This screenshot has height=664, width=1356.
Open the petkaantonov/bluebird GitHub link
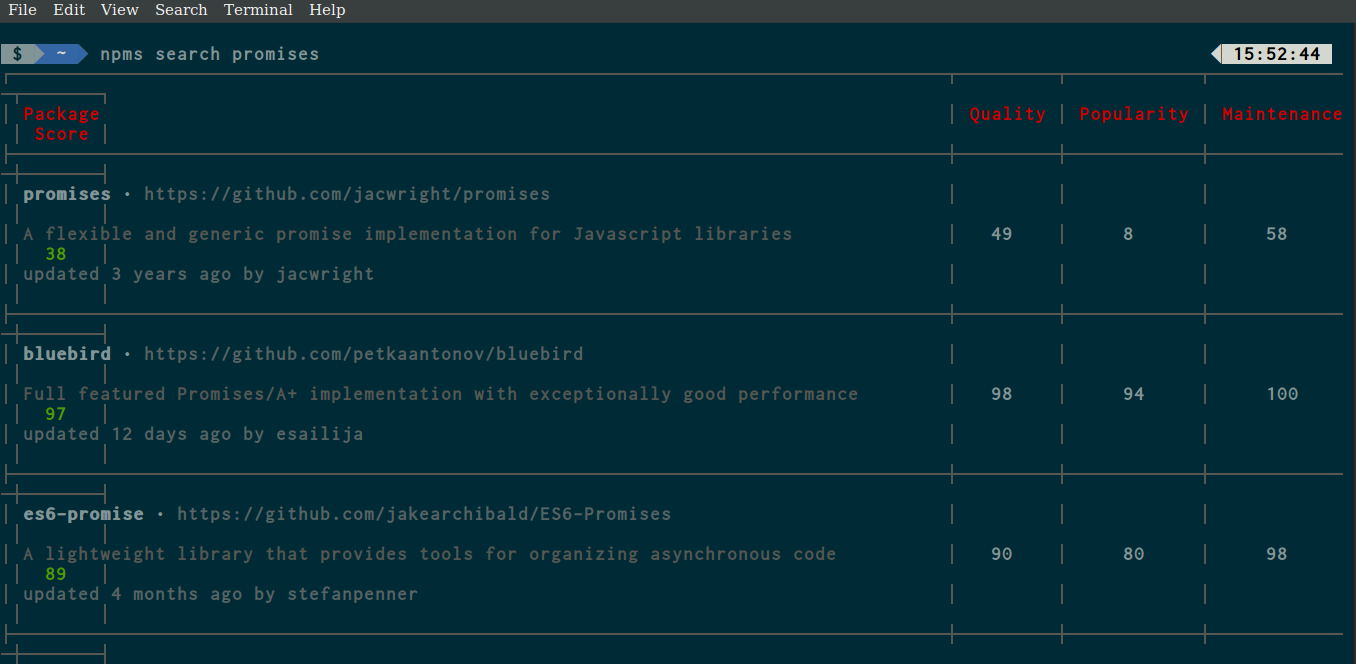pyautogui.click(x=363, y=354)
